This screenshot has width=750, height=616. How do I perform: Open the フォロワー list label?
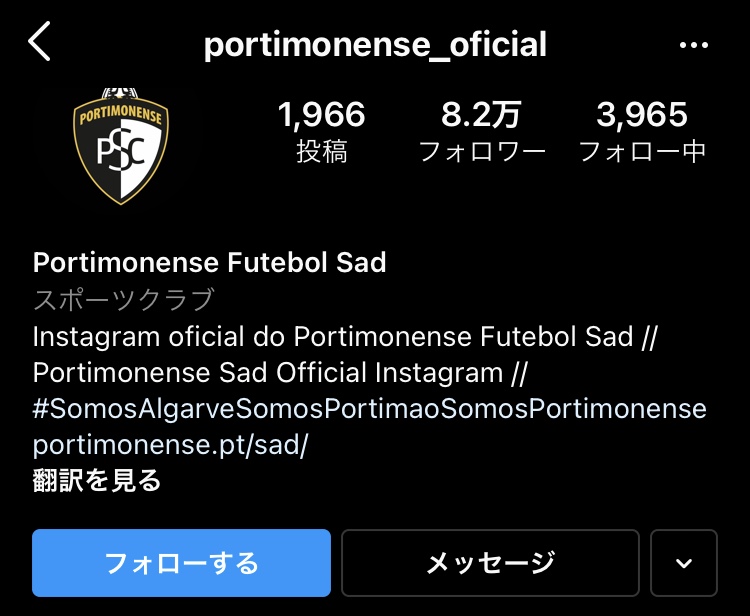pyautogui.click(x=481, y=152)
